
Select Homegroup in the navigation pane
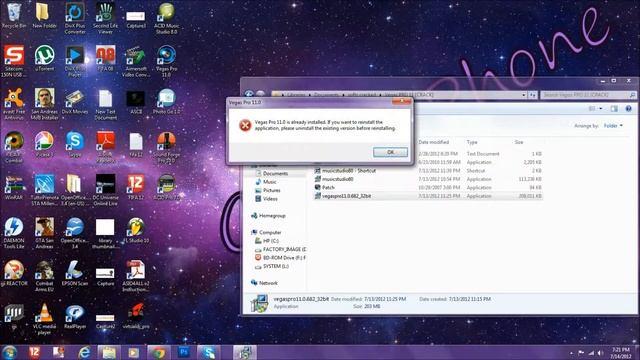(x=272, y=216)
